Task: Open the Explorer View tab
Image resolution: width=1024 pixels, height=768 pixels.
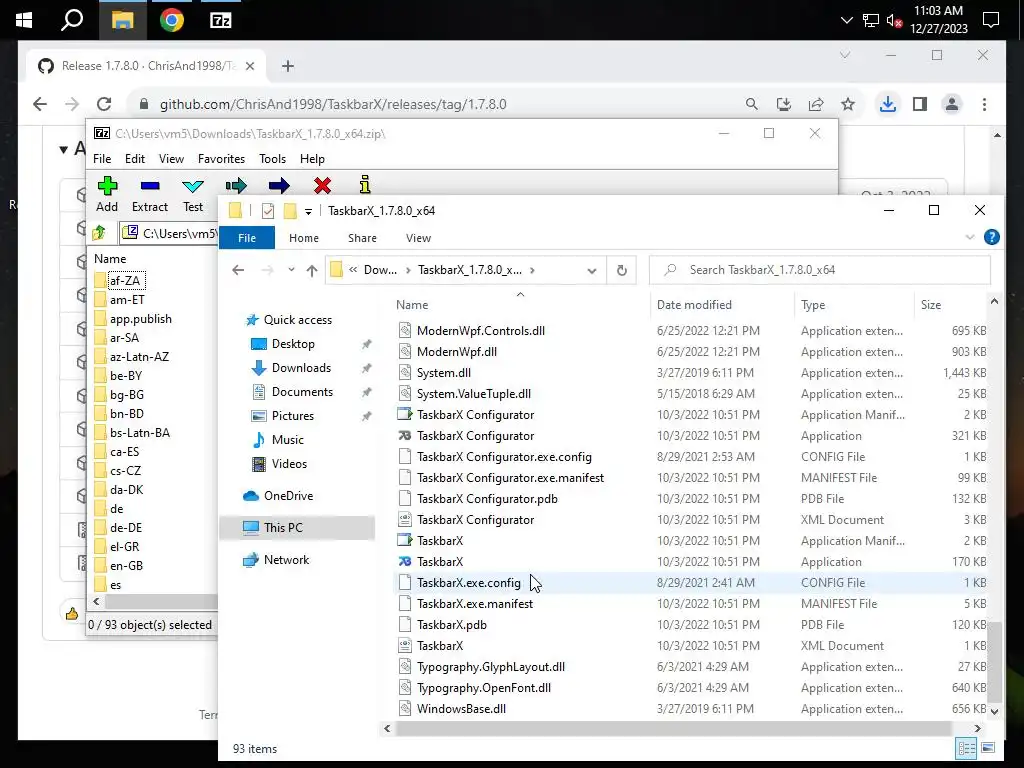Action: coord(418,238)
